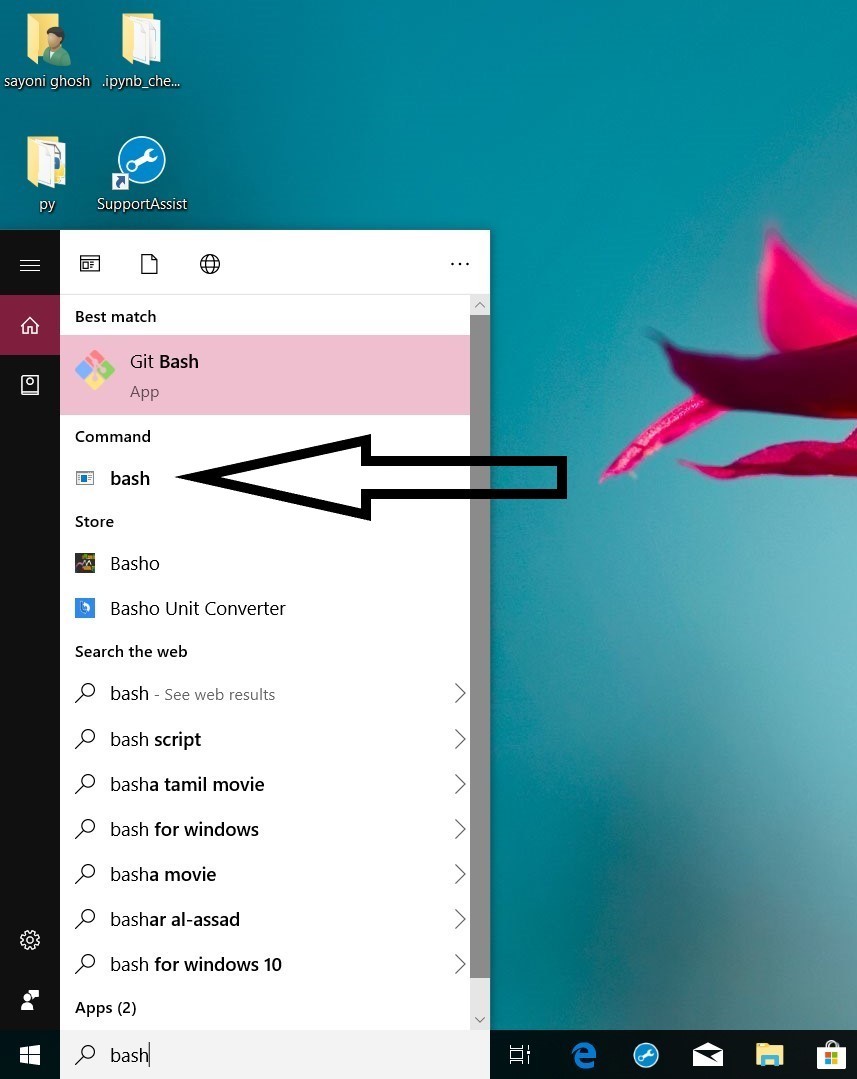Expand chevron next to bash for windows
Image resolution: width=857 pixels, height=1079 pixels.
tap(460, 829)
